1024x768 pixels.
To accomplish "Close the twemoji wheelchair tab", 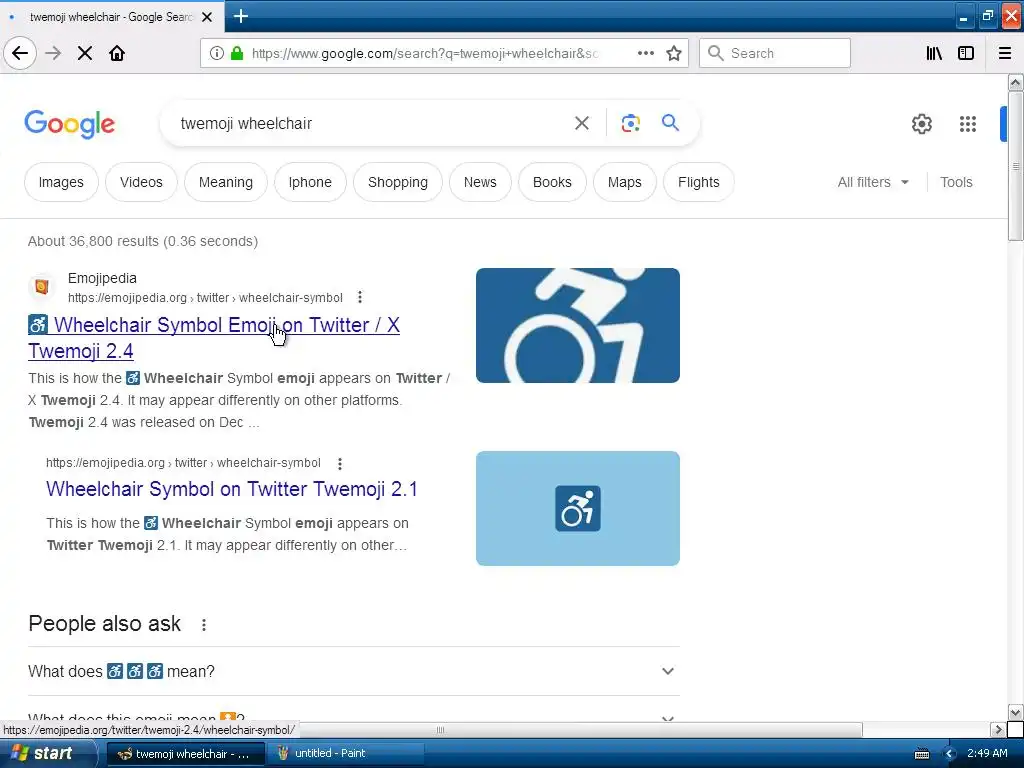I will click(x=207, y=17).
